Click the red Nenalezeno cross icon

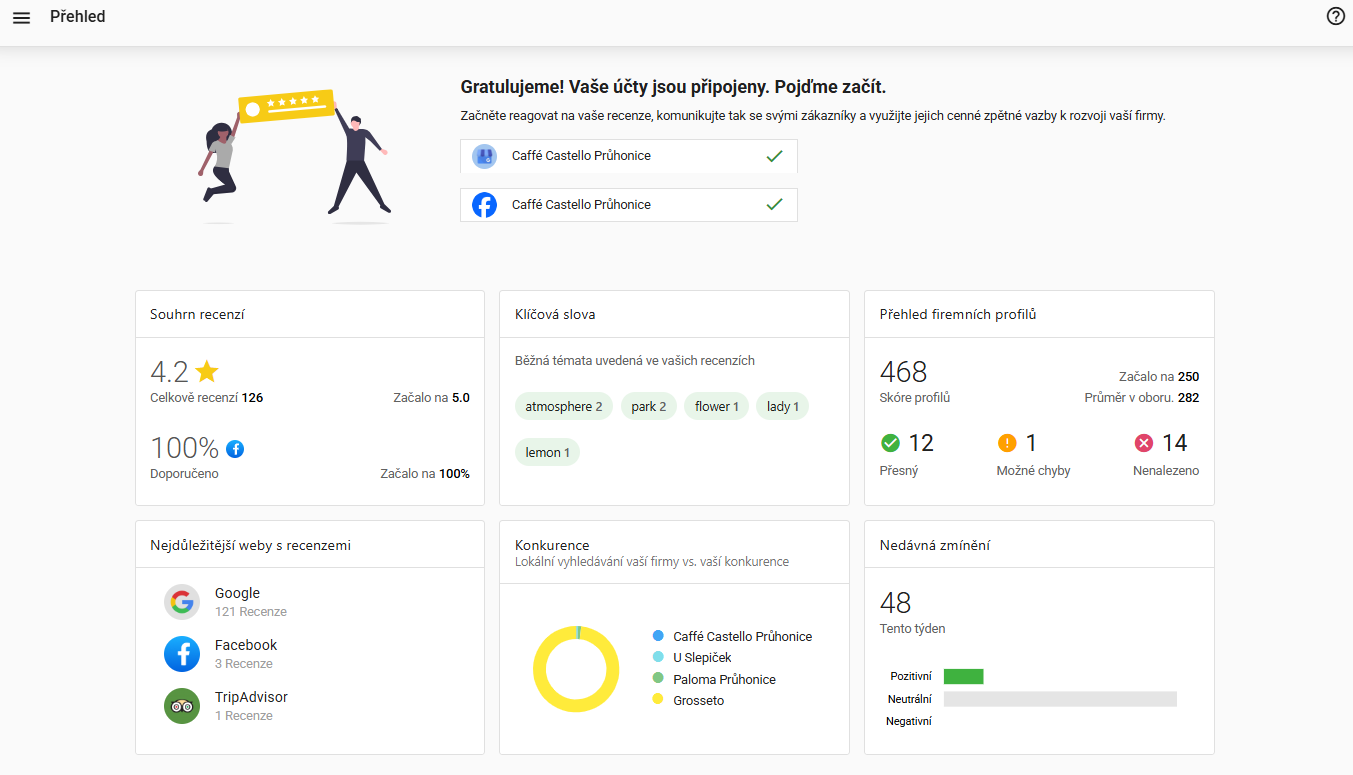[x=1144, y=443]
